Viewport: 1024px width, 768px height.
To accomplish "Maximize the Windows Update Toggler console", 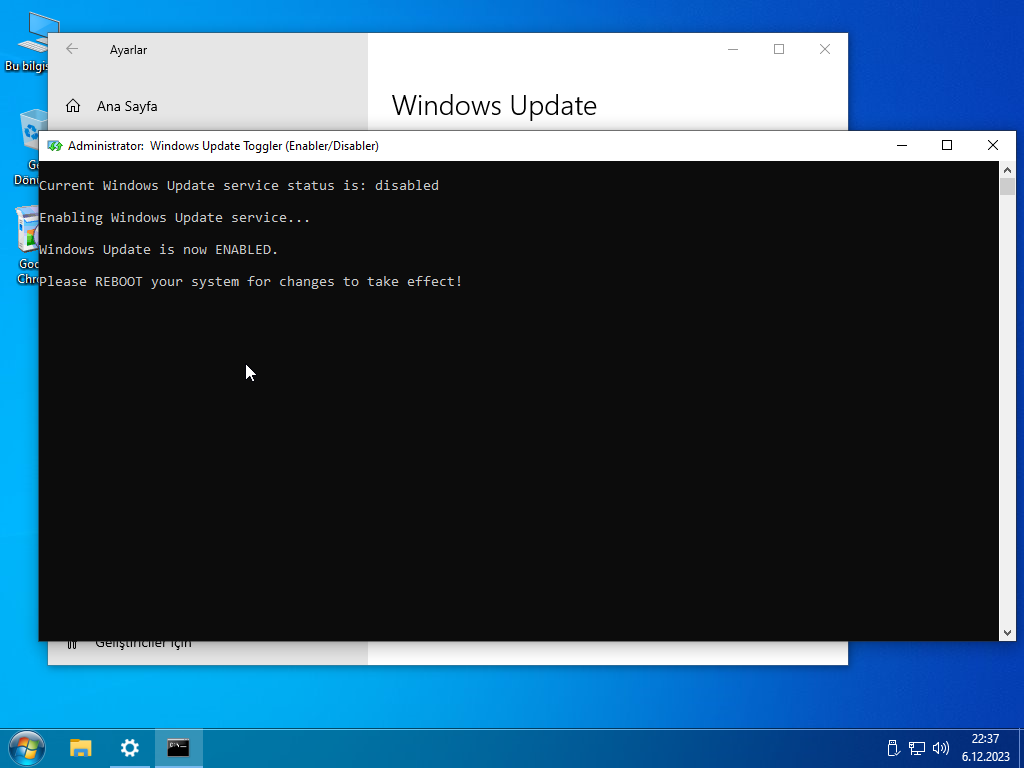I will click(947, 146).
